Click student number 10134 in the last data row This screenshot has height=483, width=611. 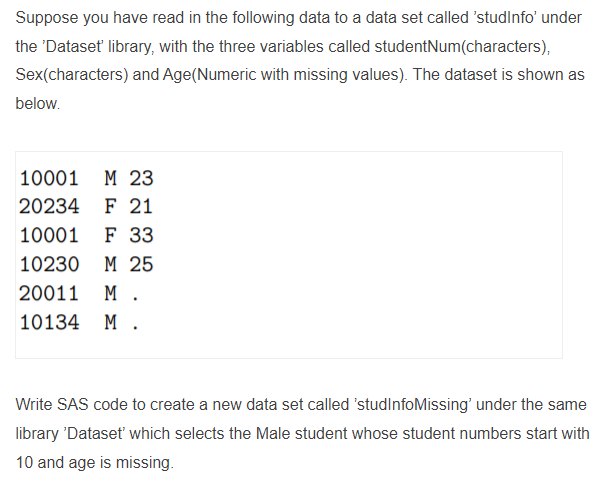coord(49,322)
